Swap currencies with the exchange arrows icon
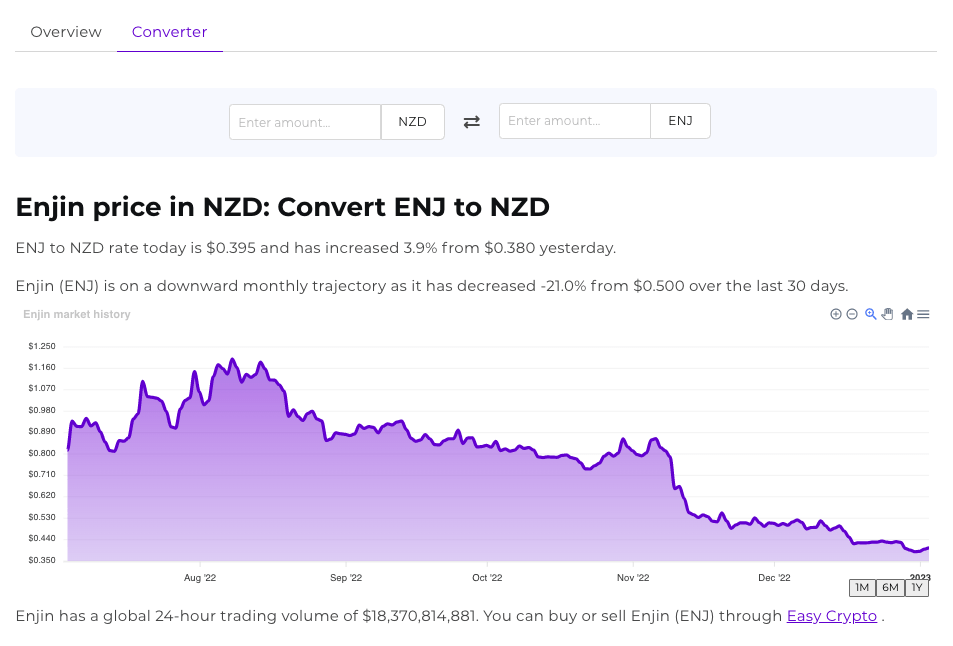Screen dimensions: 953x646 (472, 122)
